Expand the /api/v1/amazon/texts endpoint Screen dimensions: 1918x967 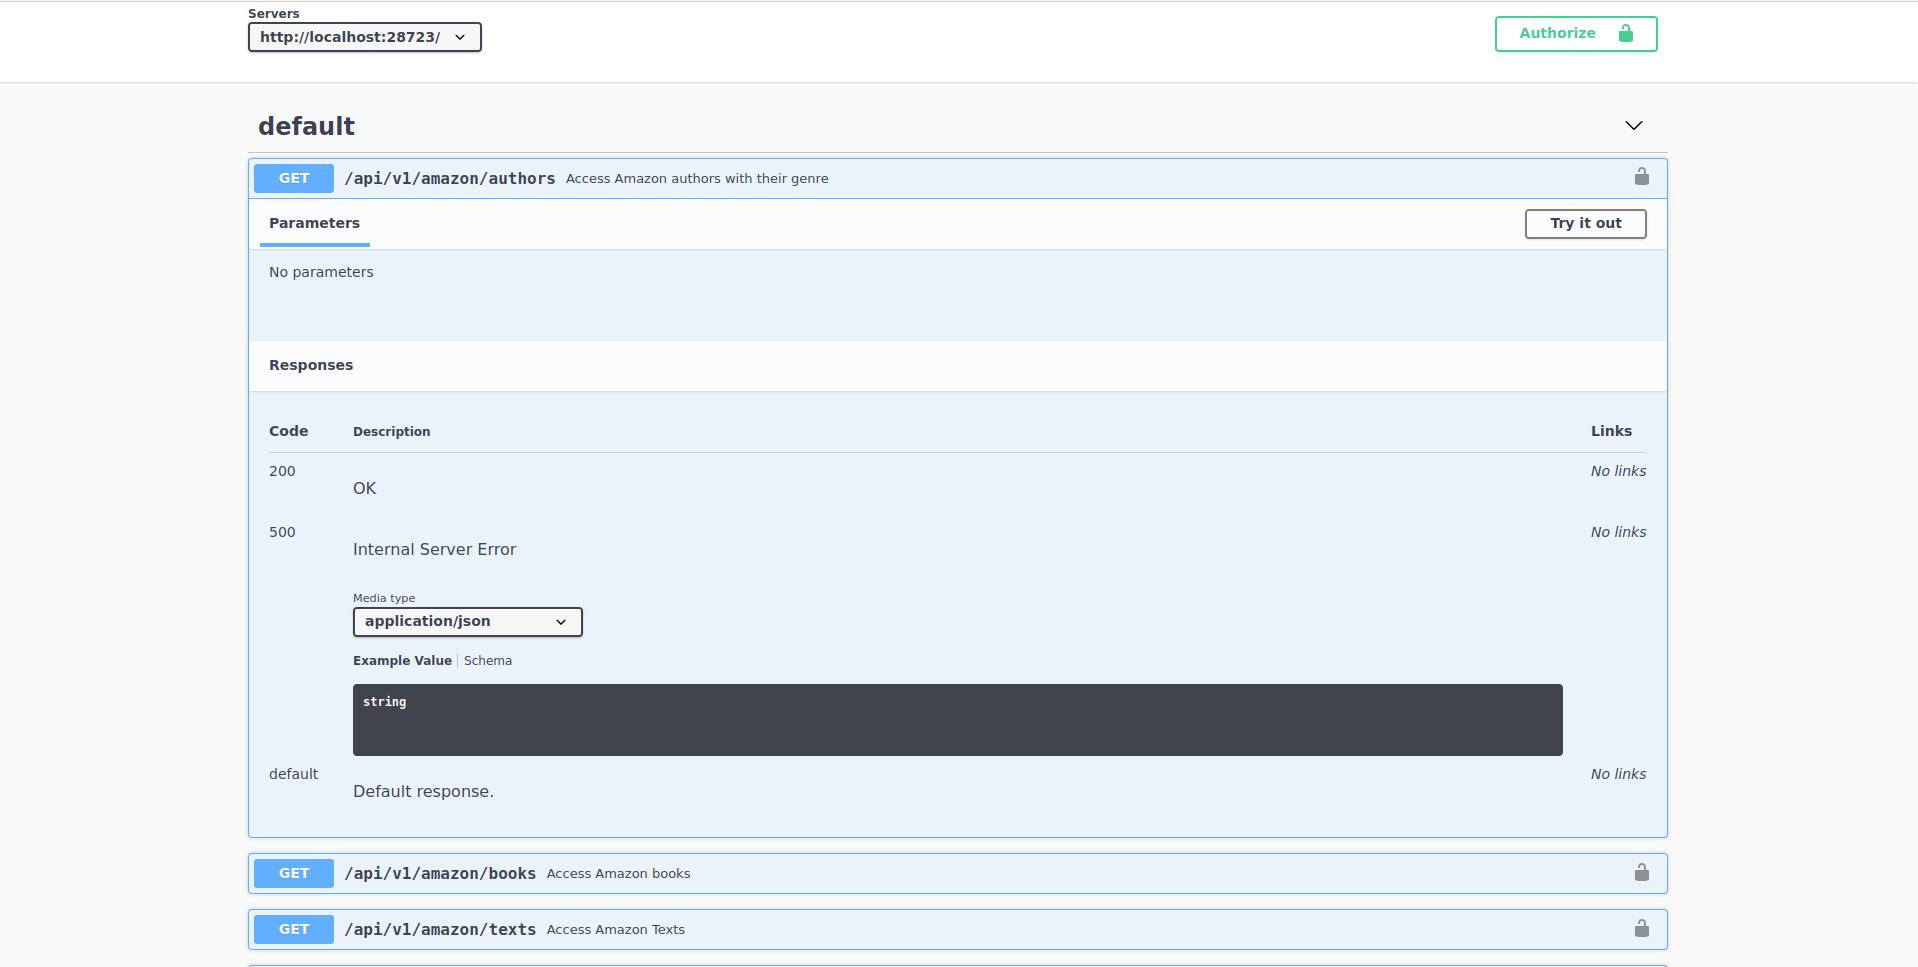tap(440, 930)
